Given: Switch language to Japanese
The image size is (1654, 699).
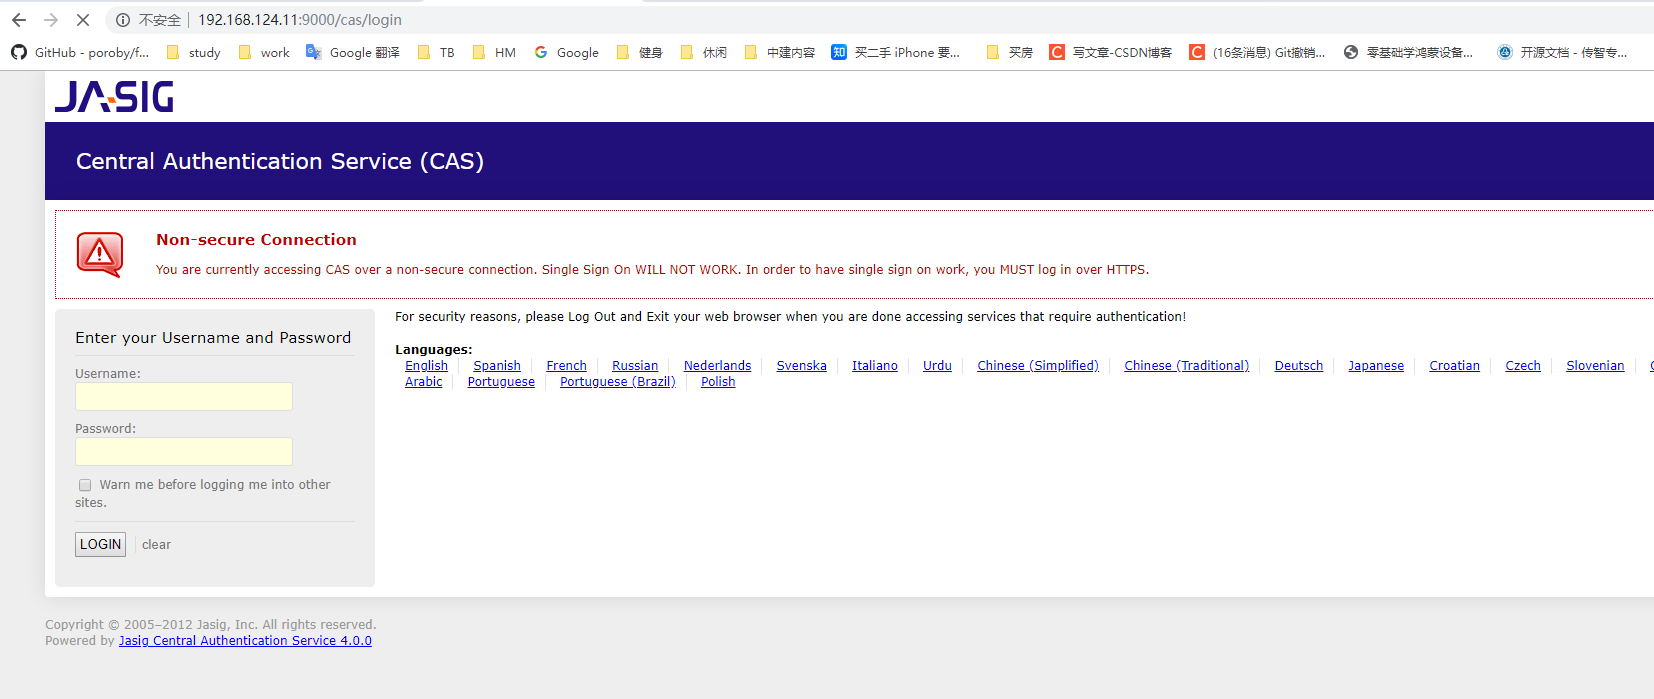Looking at the screenshot, I should (x=1376, y=366).
